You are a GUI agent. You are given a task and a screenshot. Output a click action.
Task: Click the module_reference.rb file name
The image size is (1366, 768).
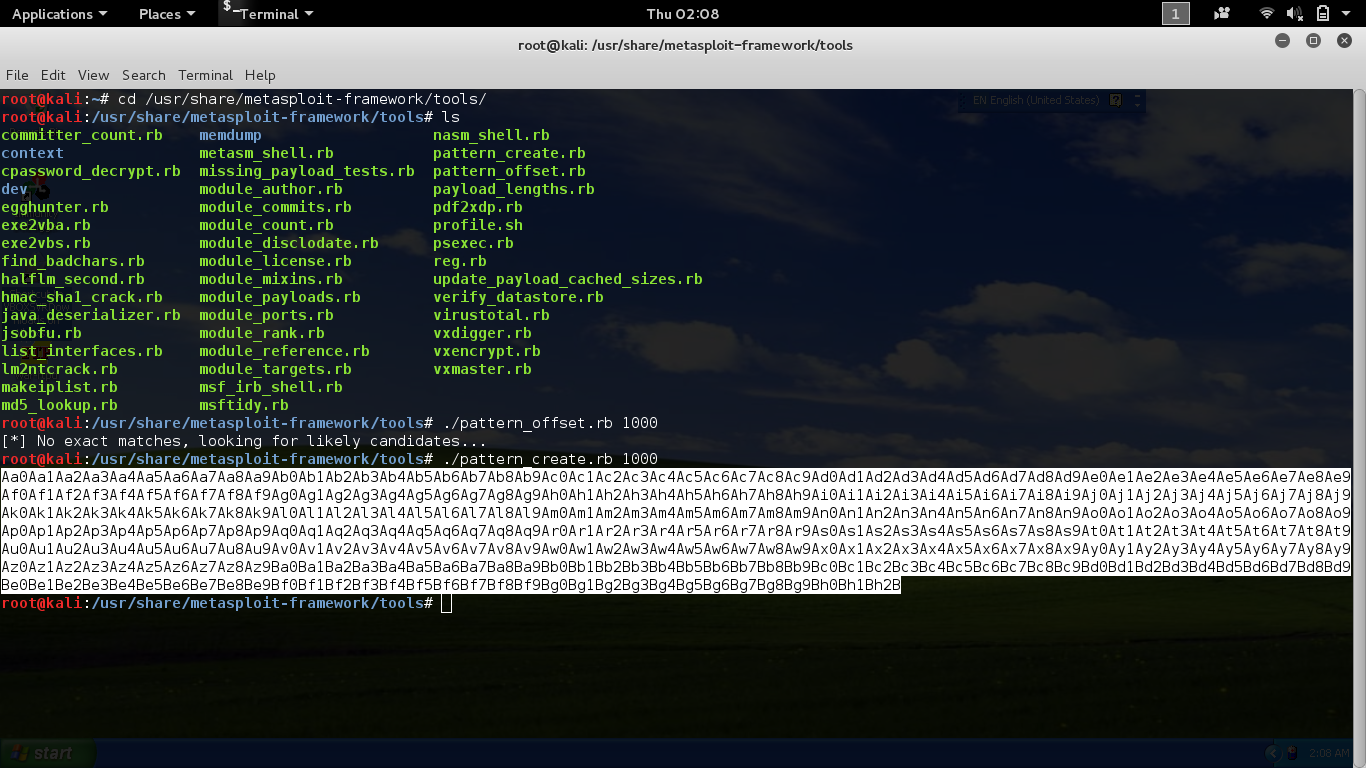click(284, 351)
